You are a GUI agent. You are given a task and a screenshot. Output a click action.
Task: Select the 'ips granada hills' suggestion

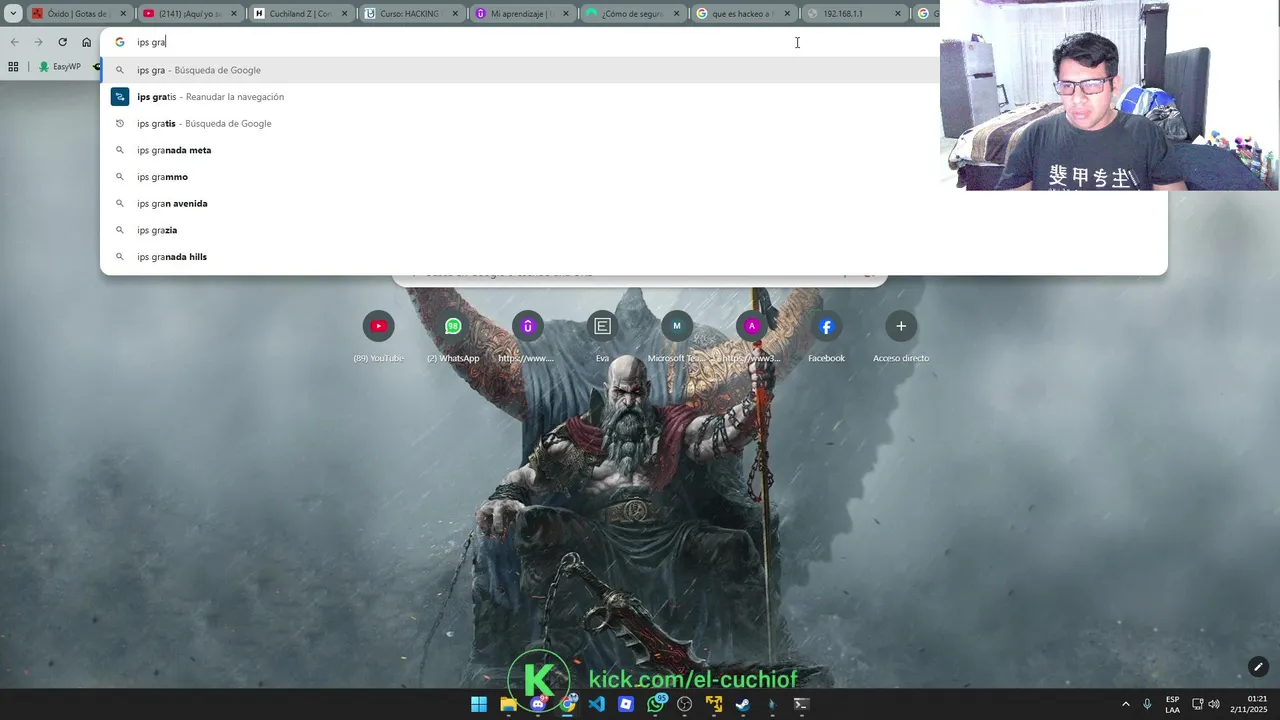tap(633, 257)
